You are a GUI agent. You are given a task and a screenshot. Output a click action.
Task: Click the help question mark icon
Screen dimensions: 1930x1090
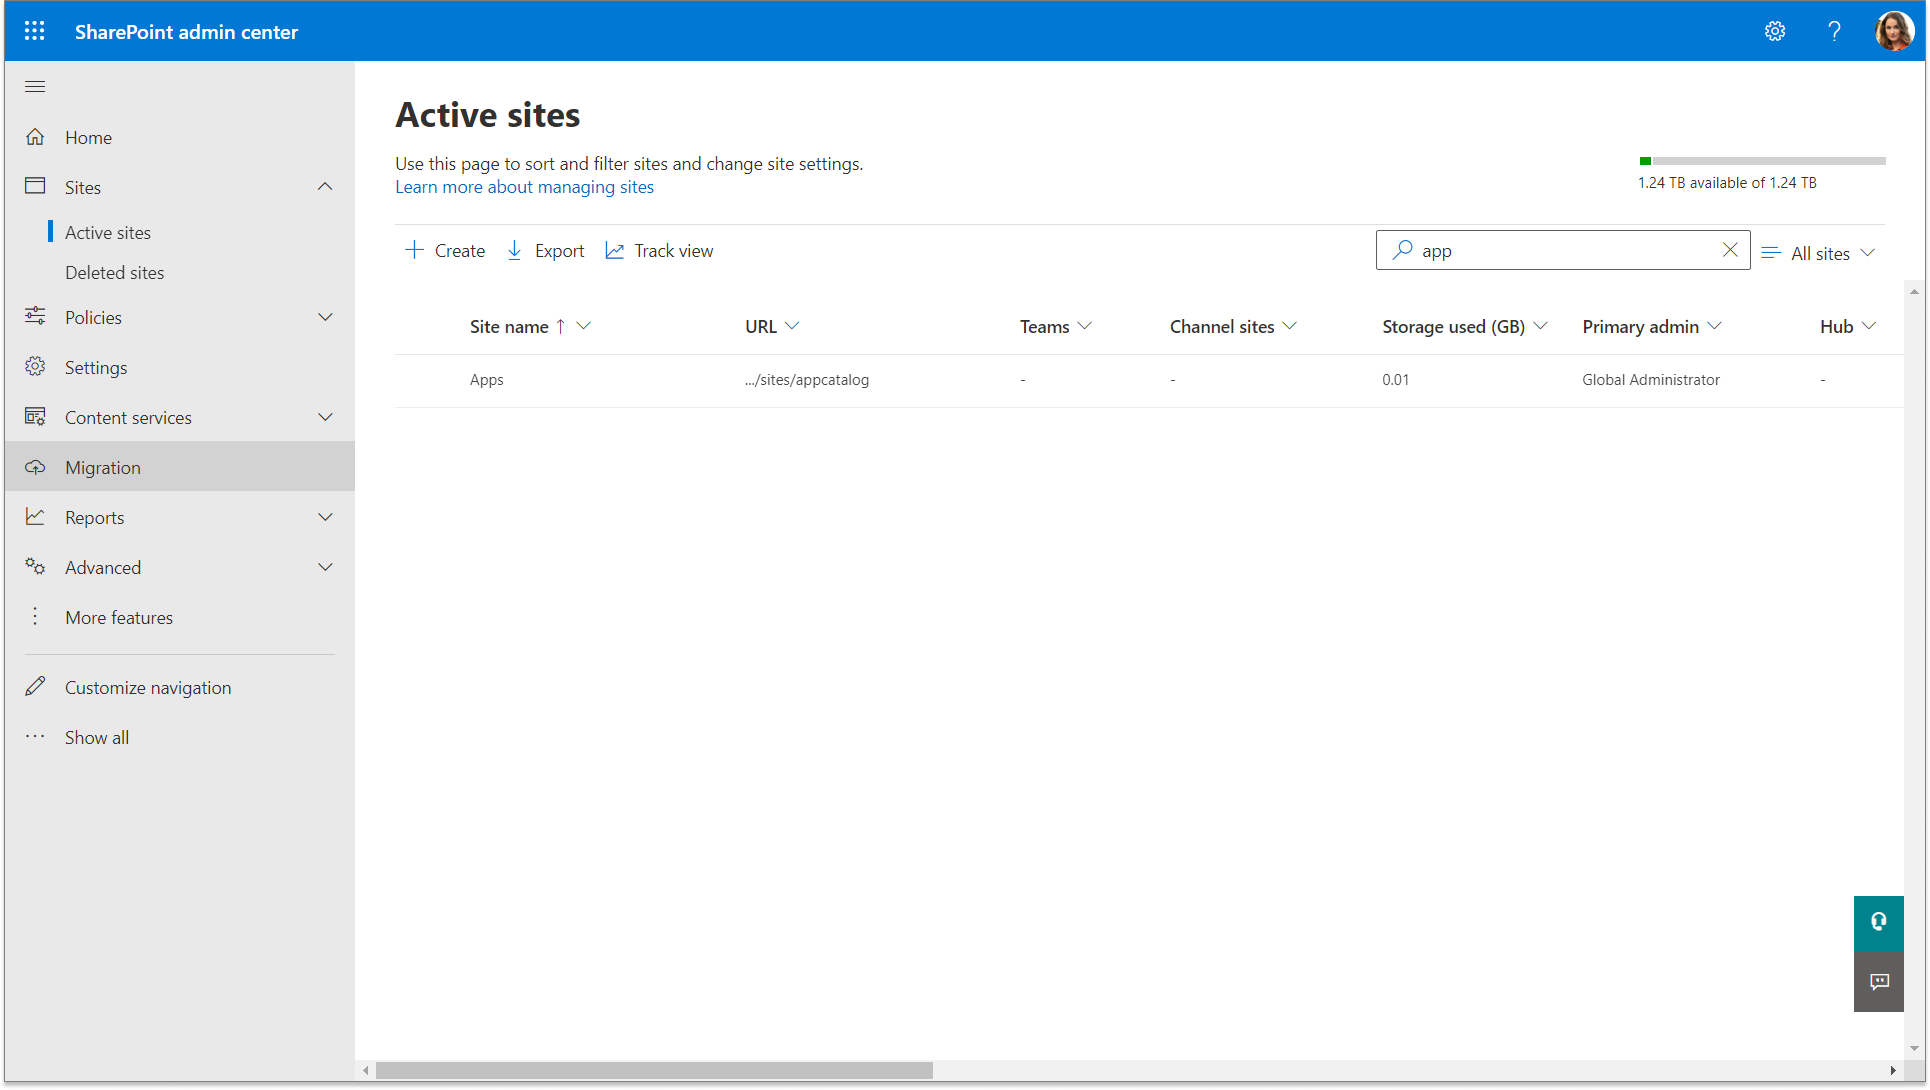coord(1834,31)
